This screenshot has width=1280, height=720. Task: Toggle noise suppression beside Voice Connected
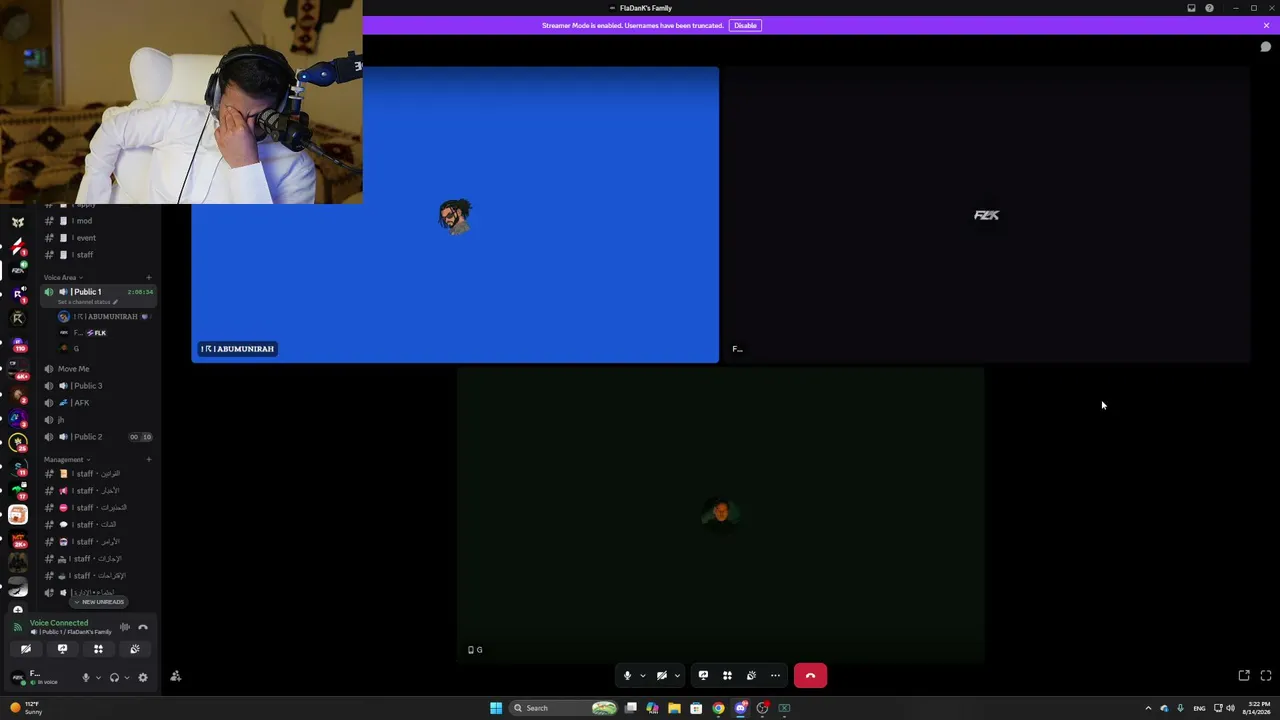(x=125, y=627)
